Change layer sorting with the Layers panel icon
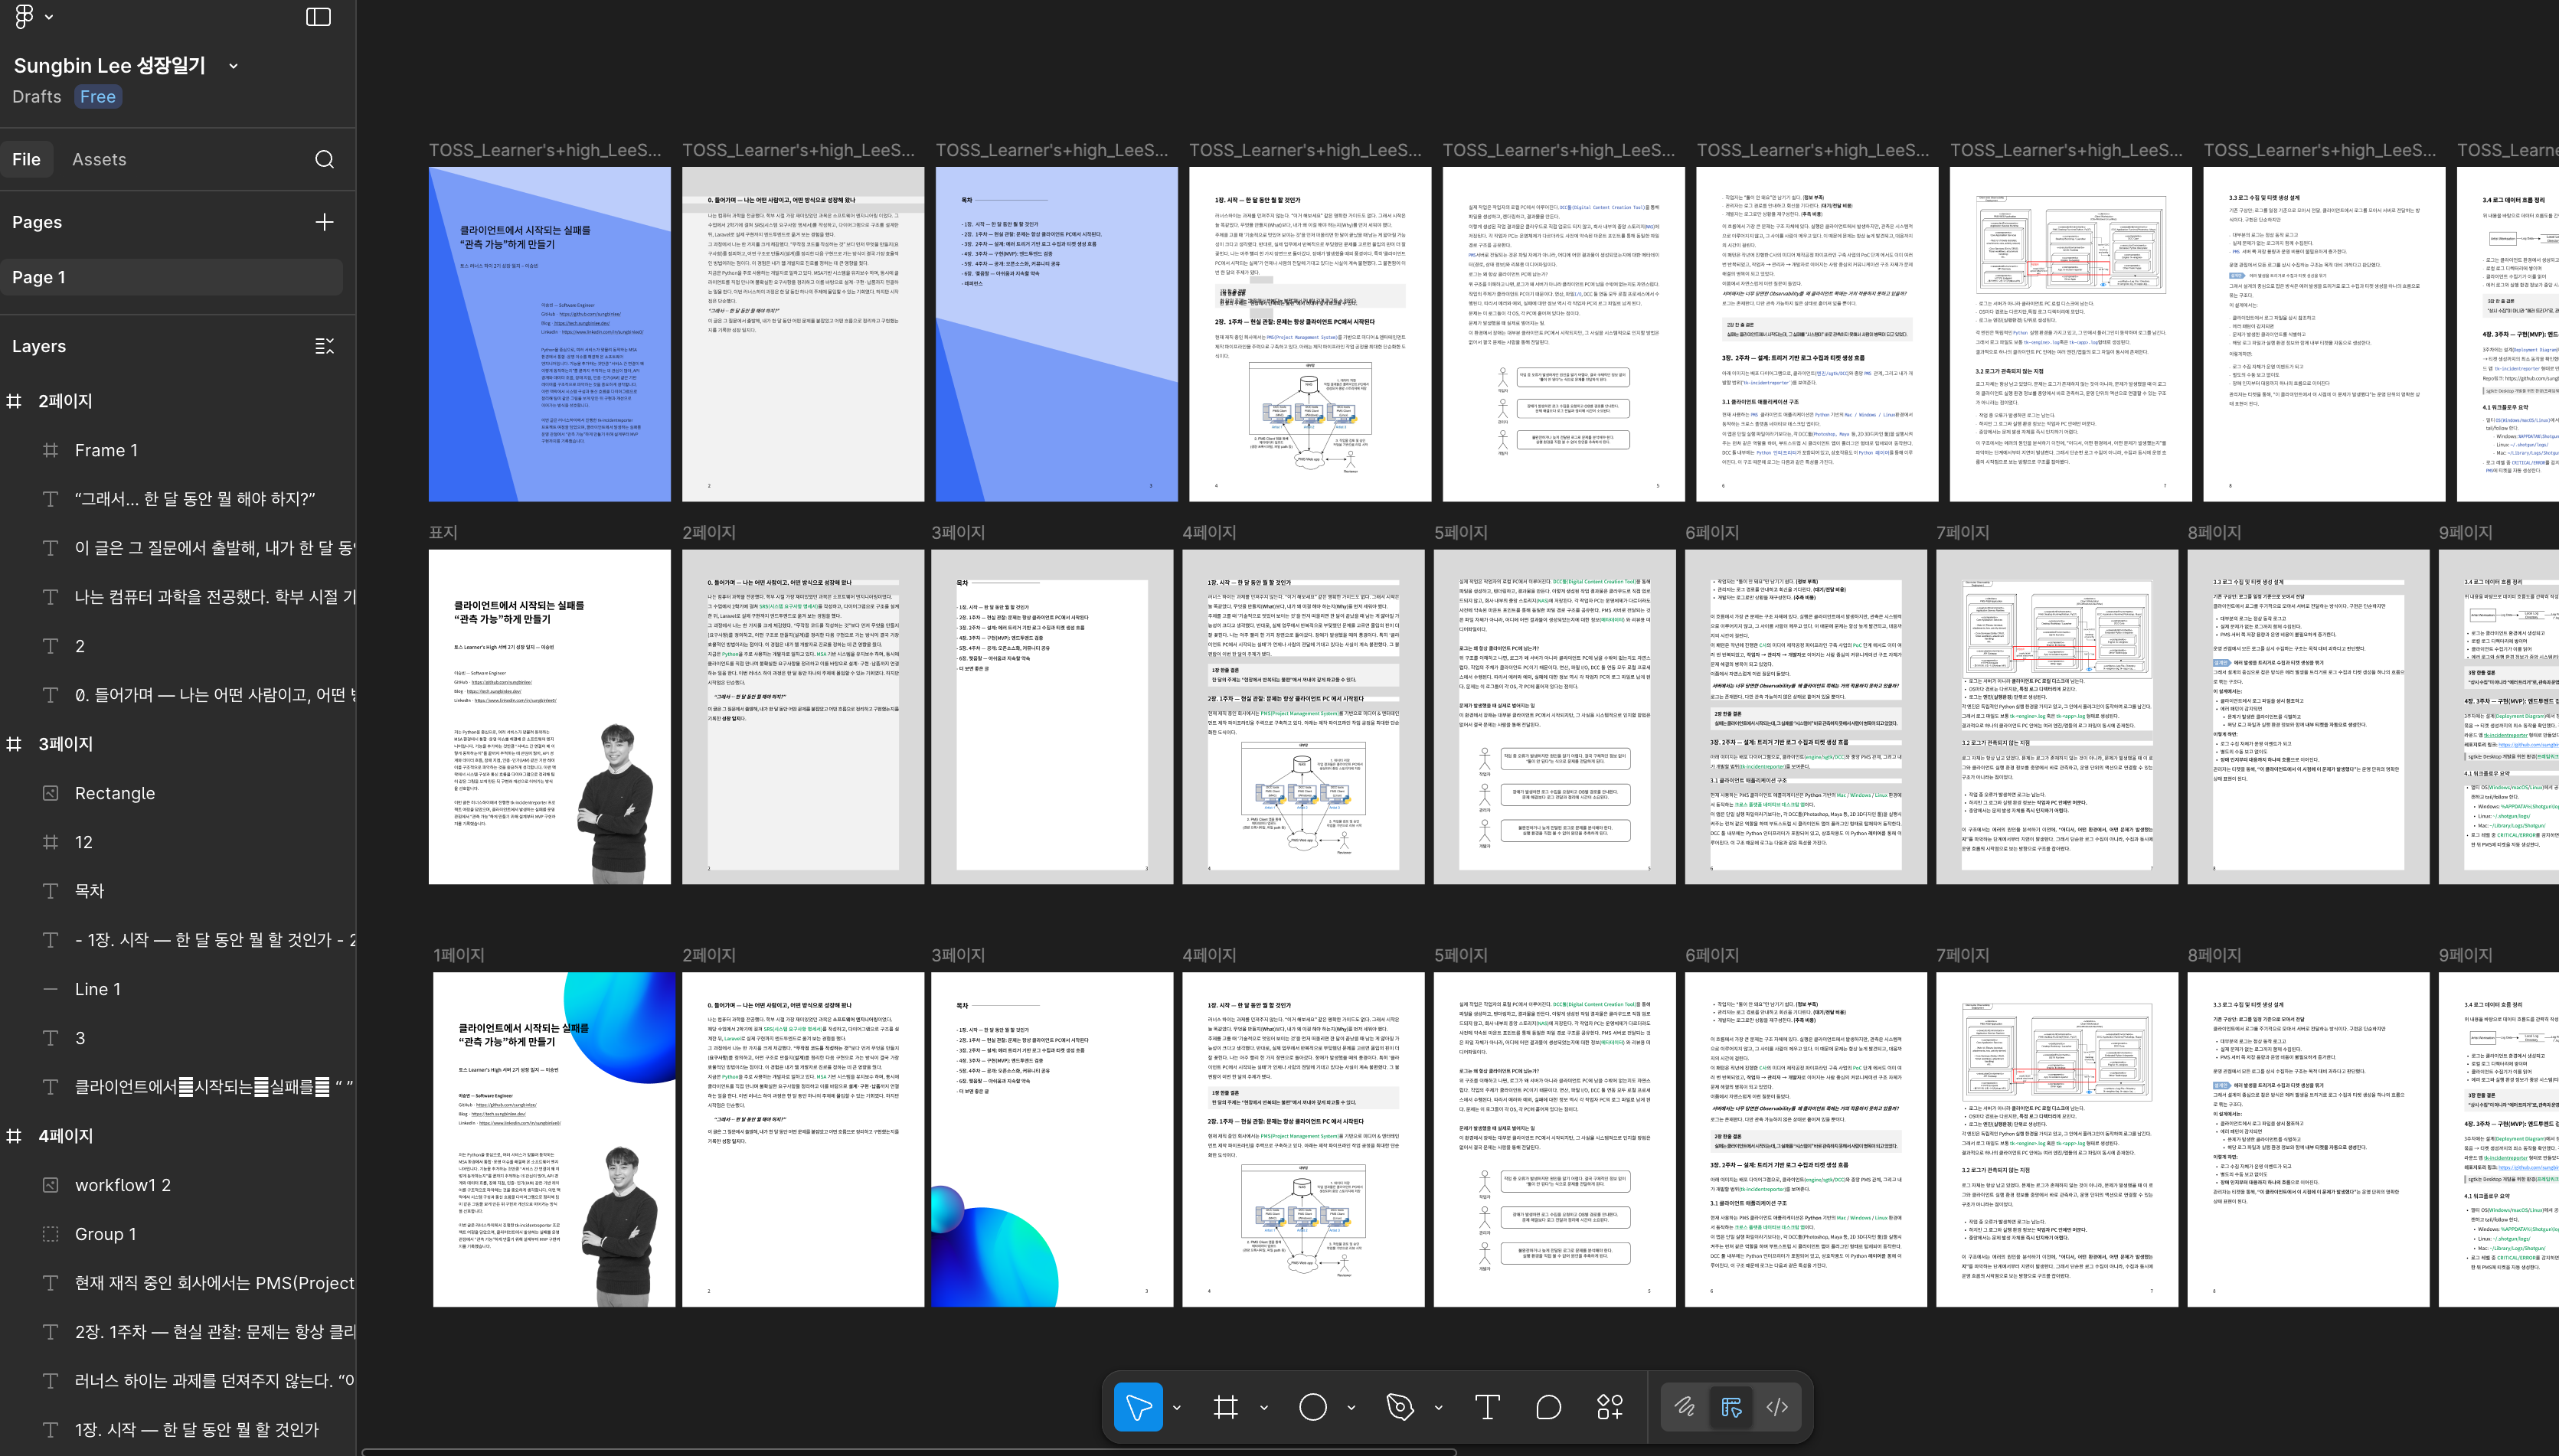This screenshot has height=1456, width=2559. pyautogui.click(x=324, y=345)
